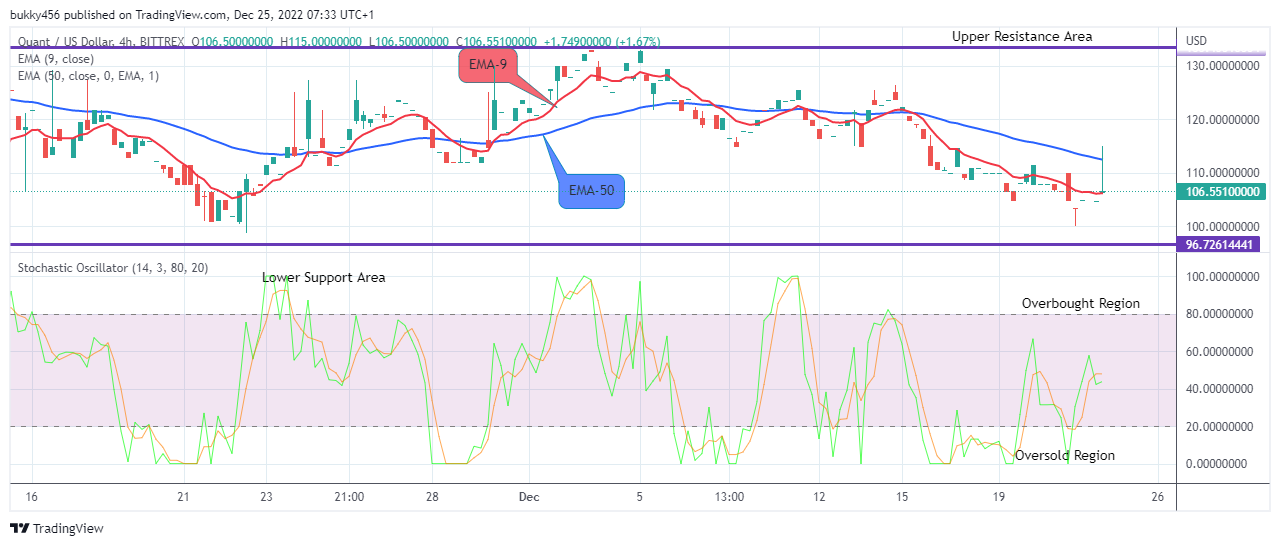1280x546 pixels.
Task: Click the Oversold Region text label
Action: click(1065, 455)
